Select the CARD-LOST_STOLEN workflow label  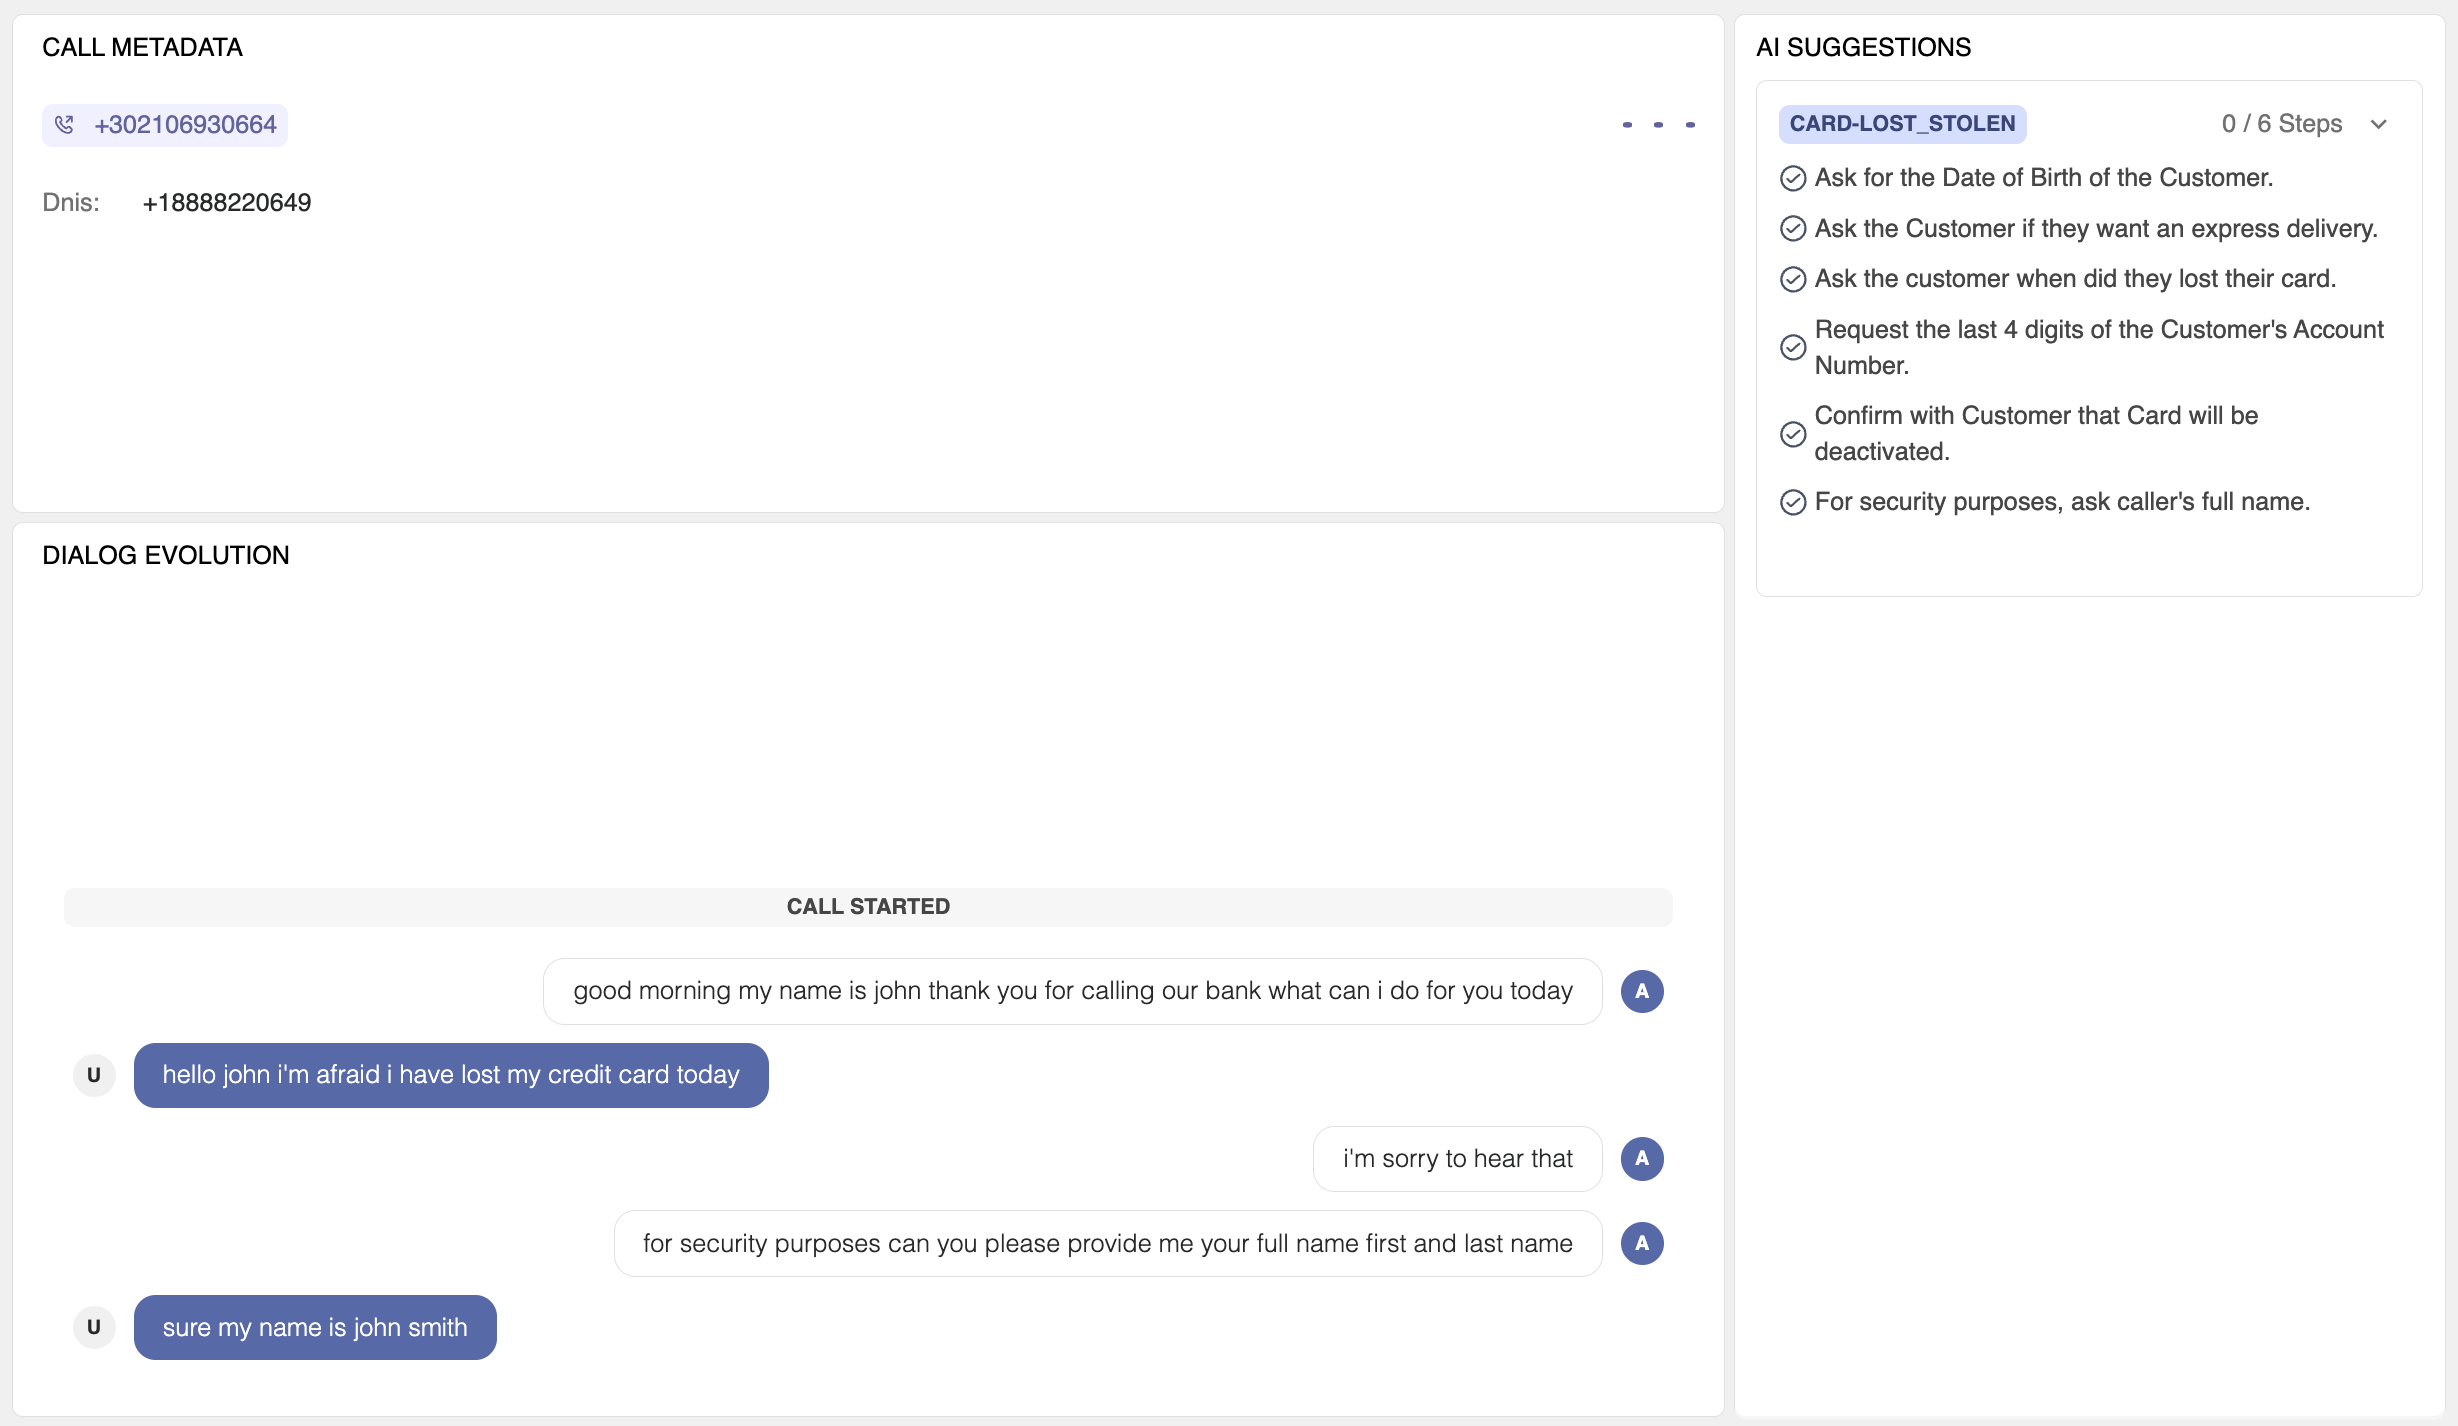(x=1902, y=123)
